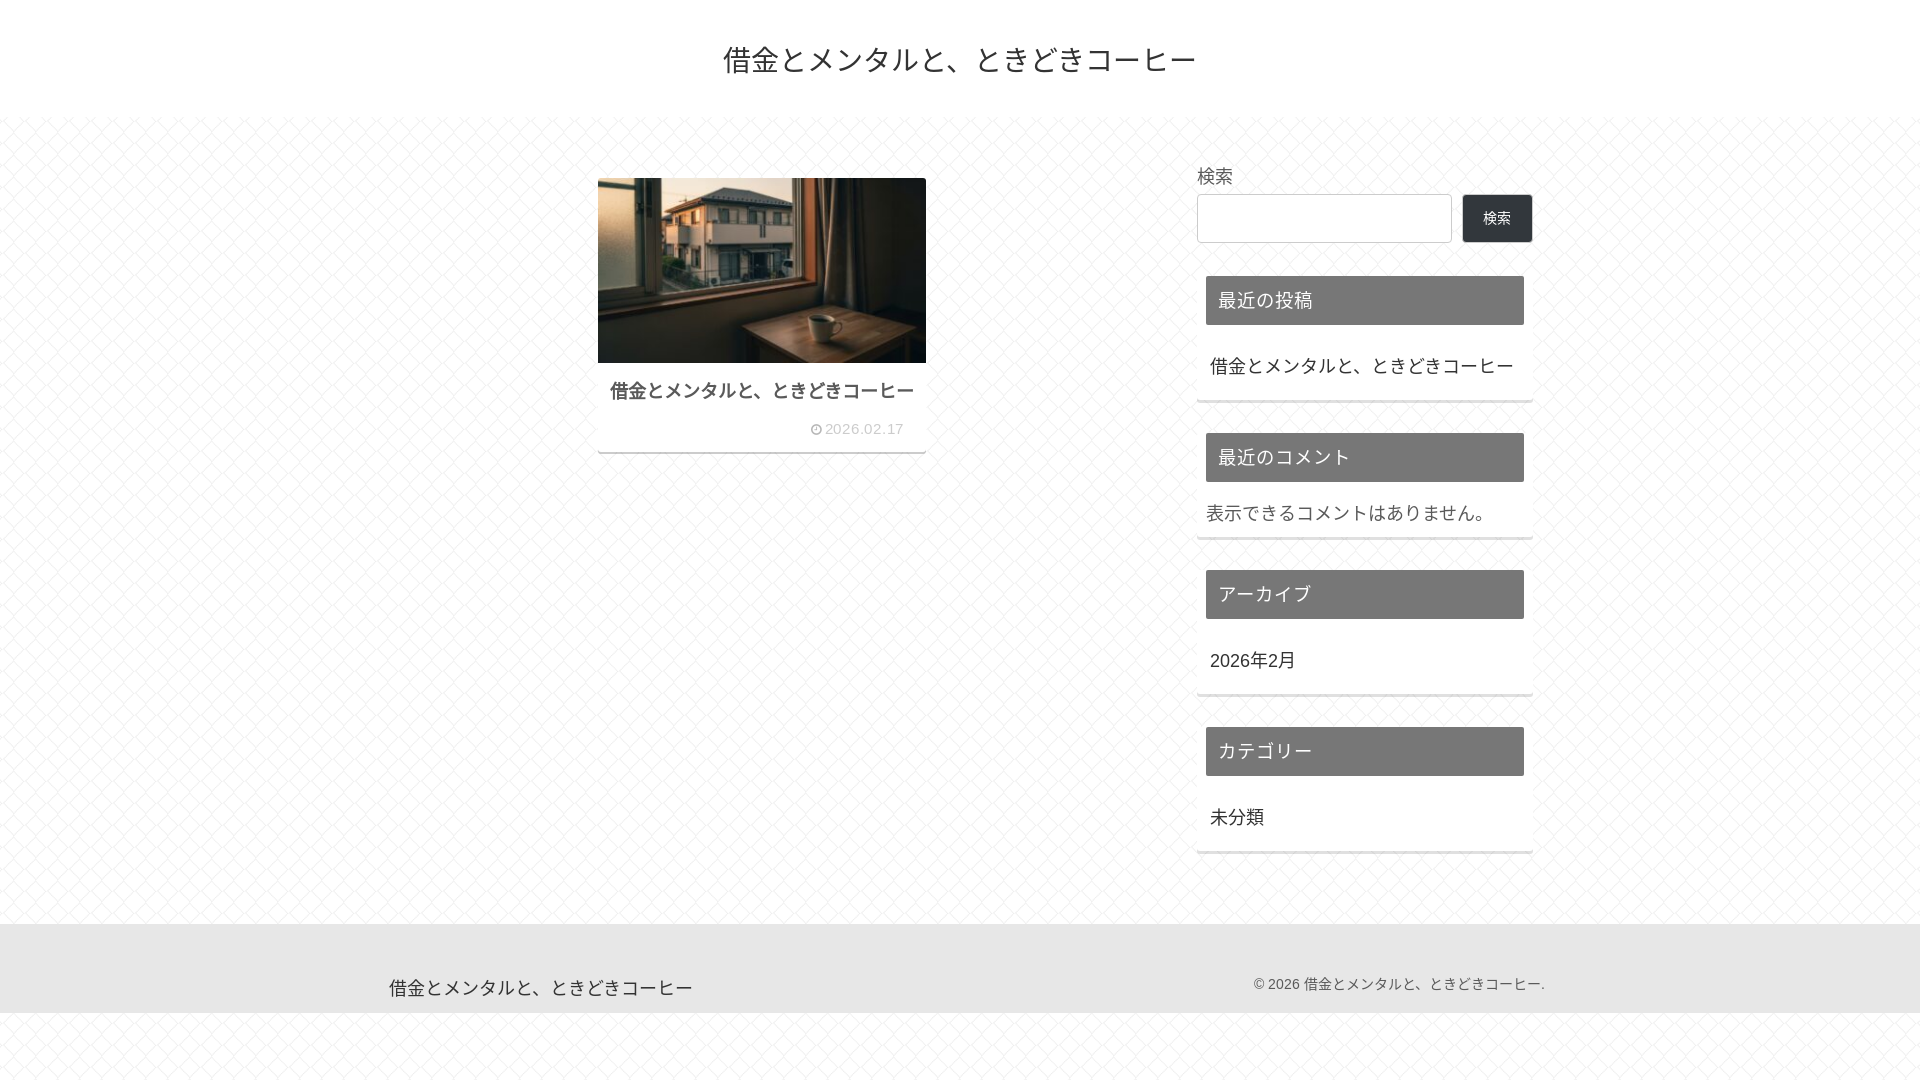The width and height of the screenshot is (1920, 1080).
Task: Click the © 2026 copyright text in the footer
Action: click(x=1399, y=984)
